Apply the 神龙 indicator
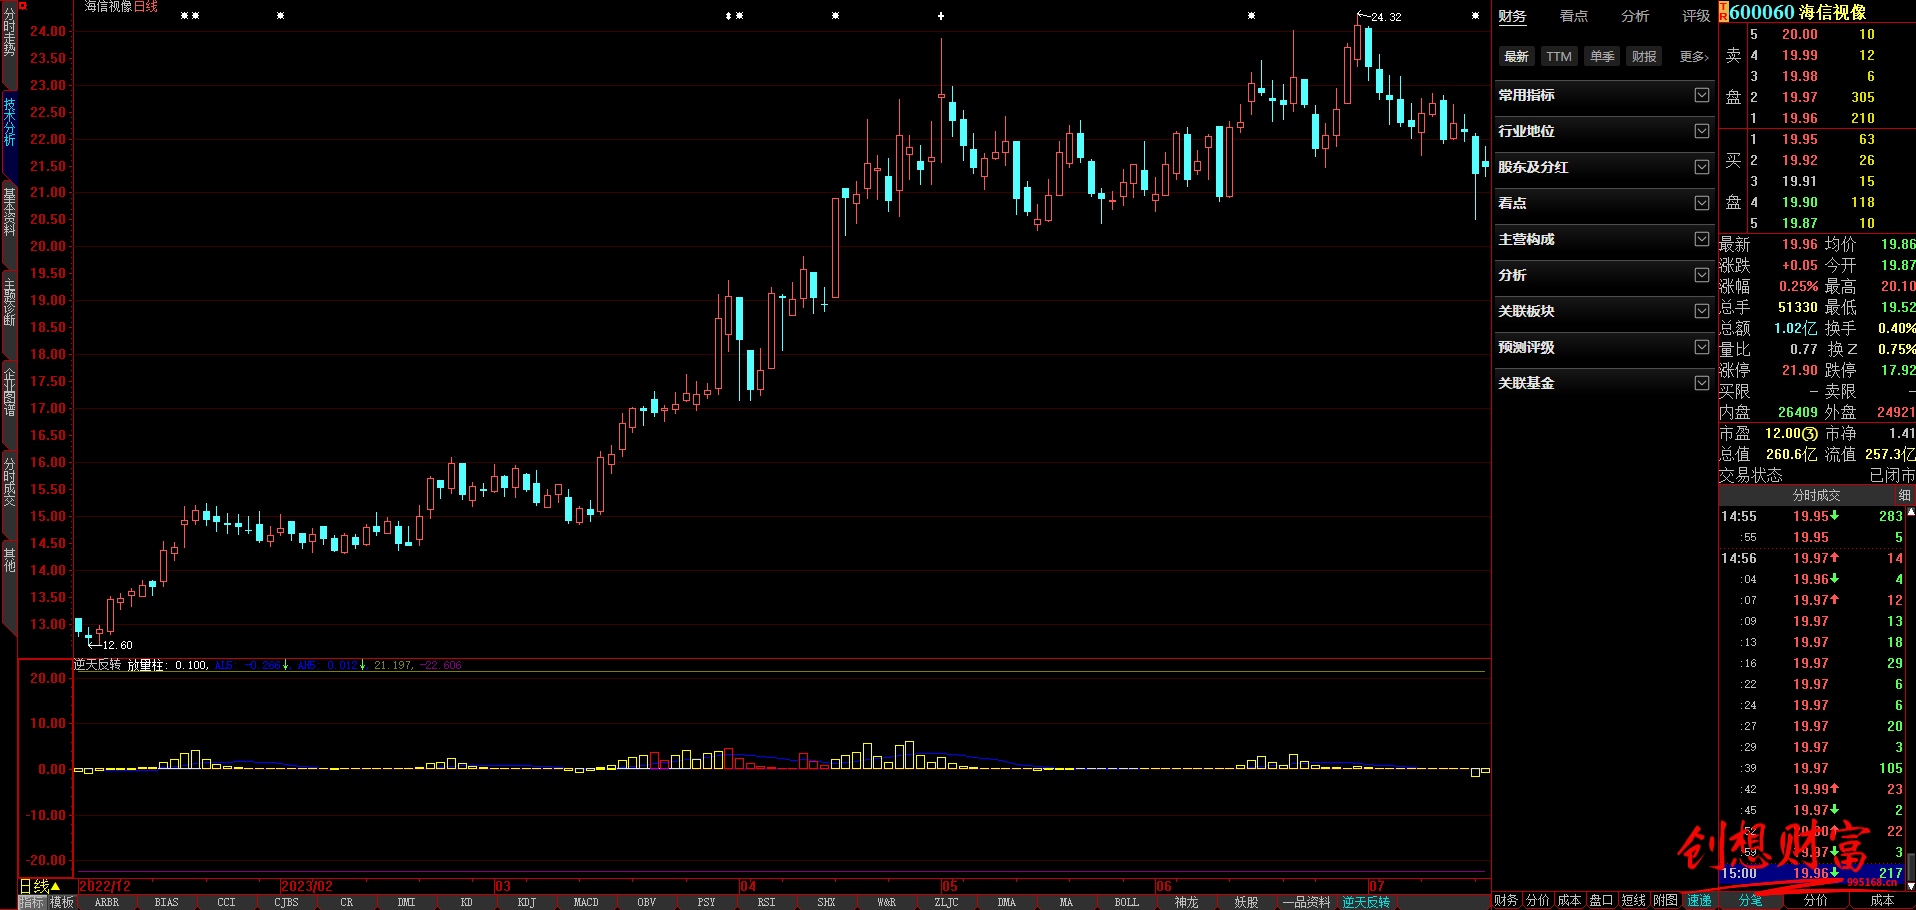This screenshot has height=910, width=1916. point(1187,902)
